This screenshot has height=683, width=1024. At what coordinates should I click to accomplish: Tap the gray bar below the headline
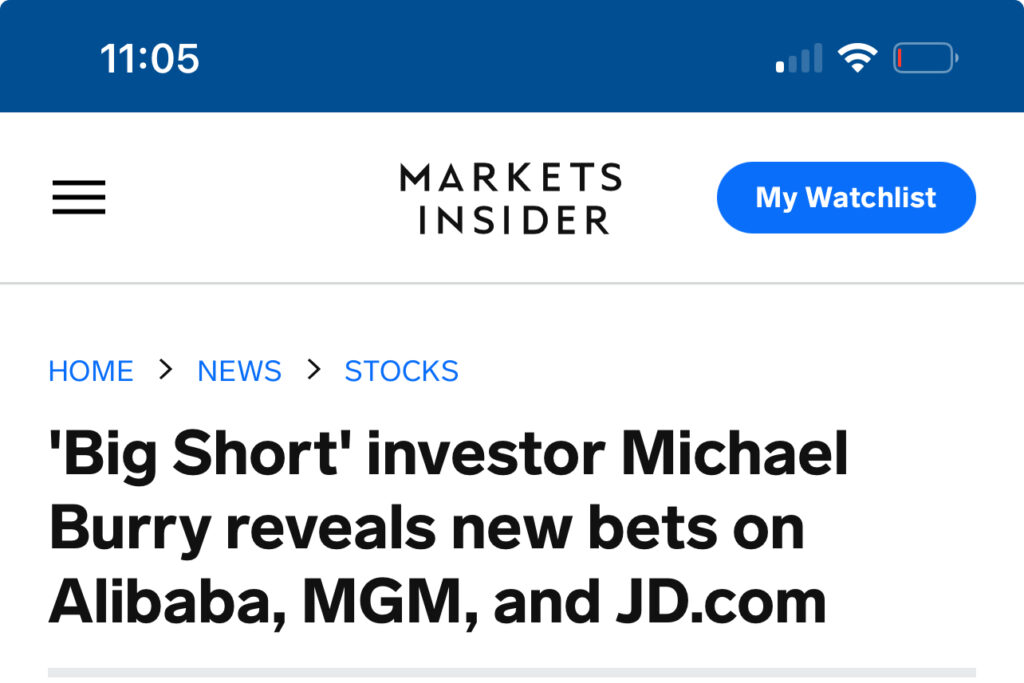coord(511,673)
